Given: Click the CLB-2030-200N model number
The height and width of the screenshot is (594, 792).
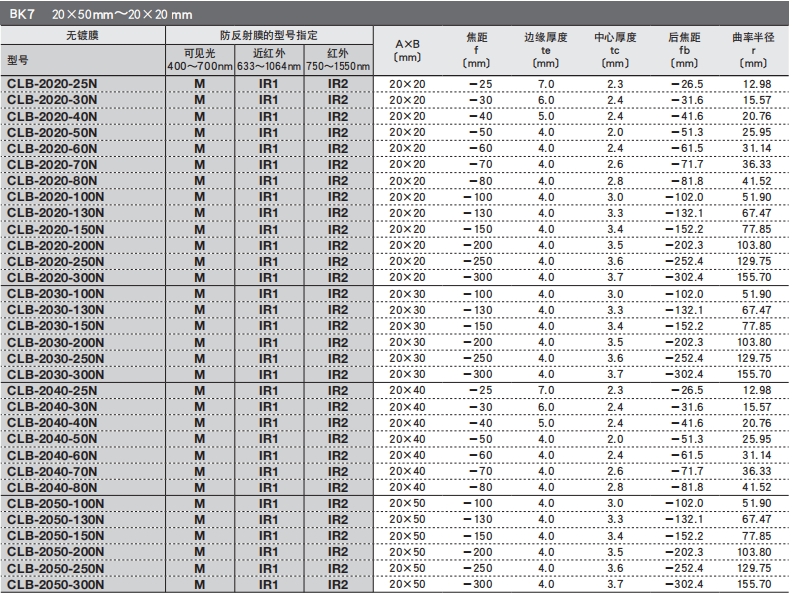Looking at the screenshot, I should 56,342.
